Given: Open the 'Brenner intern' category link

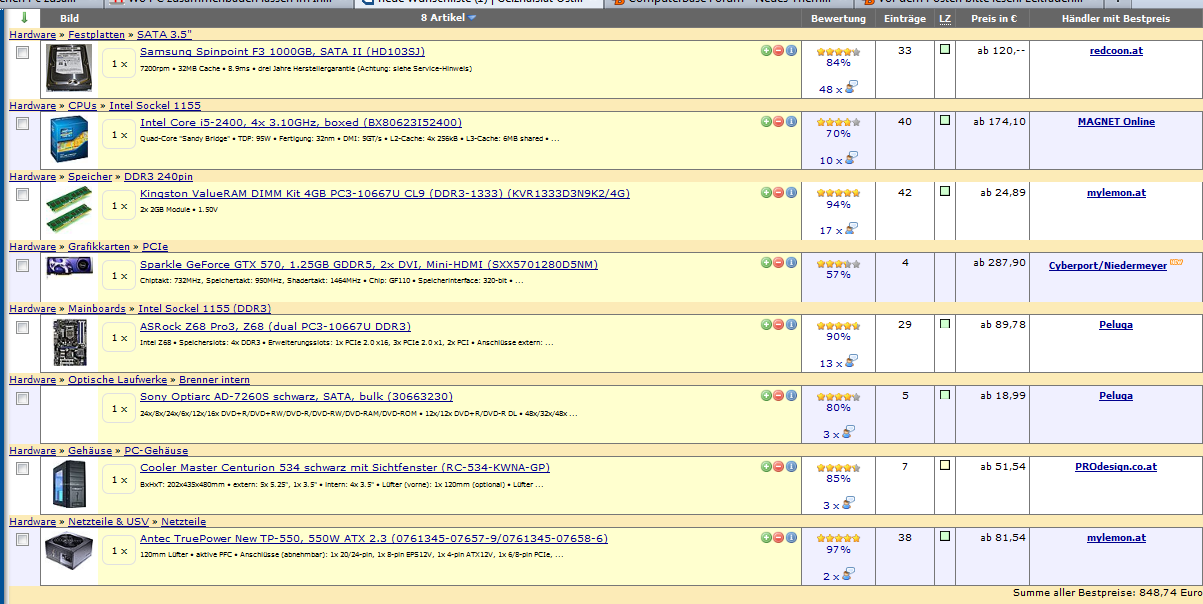Looking at the screenshot, I should click(215, 379).
